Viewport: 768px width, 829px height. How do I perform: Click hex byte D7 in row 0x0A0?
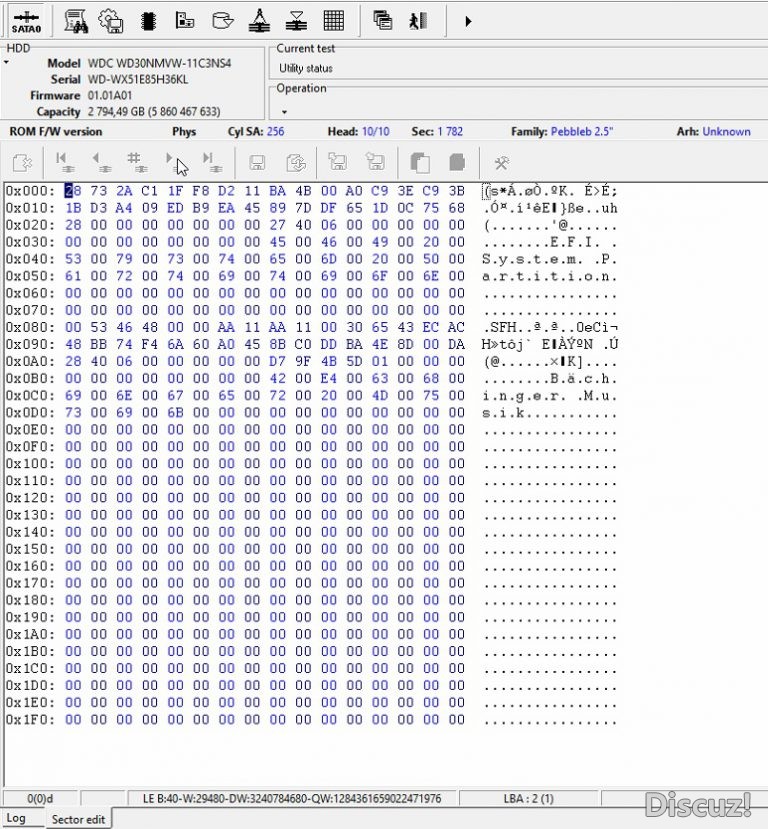click(277, 362)
